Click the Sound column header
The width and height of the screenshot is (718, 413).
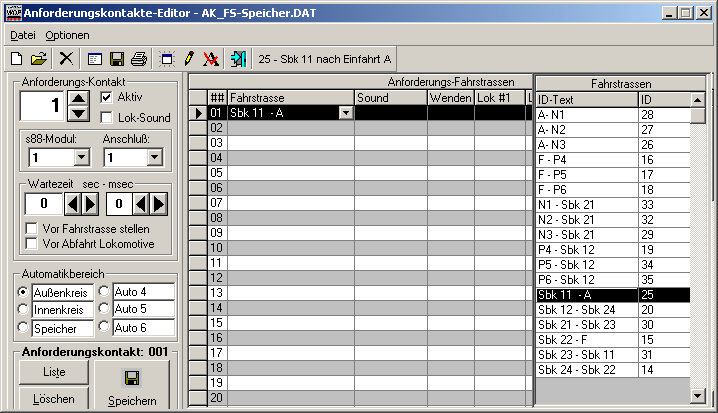click(391, 98)
